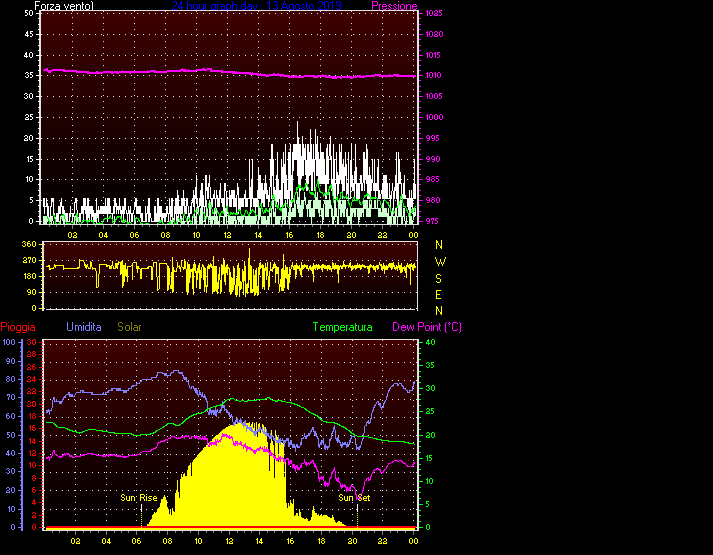
Task: Click the red rain axis value 28
Action: tap(31, 355)
